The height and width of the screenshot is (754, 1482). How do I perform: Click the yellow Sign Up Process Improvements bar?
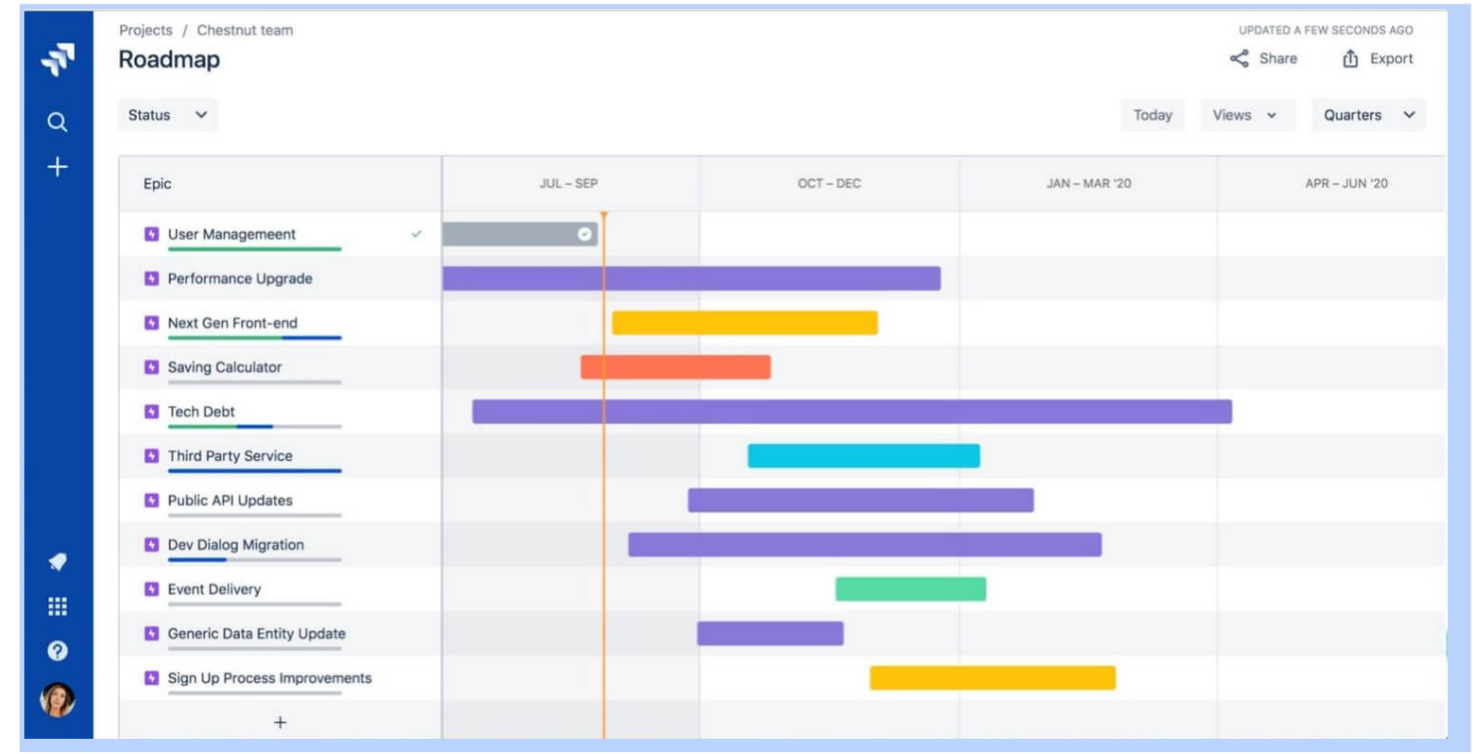pos(993,678)
